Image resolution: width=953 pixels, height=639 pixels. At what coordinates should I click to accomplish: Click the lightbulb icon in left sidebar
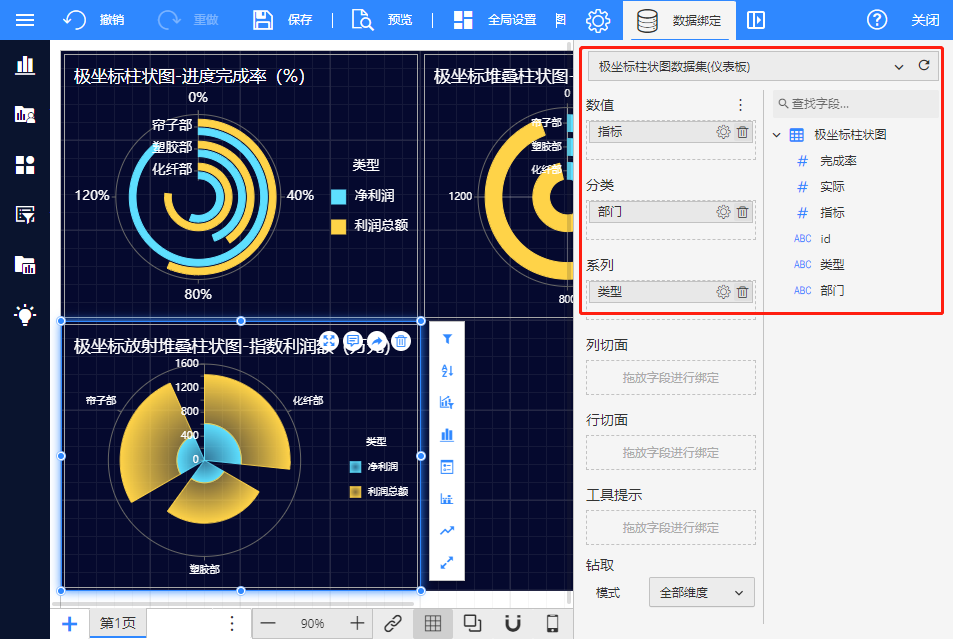point(25,315)
